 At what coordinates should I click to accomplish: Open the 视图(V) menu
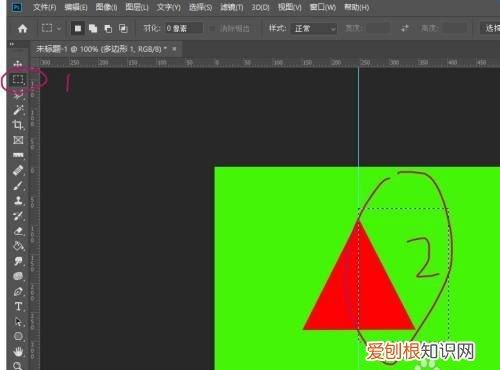(290, 7)
